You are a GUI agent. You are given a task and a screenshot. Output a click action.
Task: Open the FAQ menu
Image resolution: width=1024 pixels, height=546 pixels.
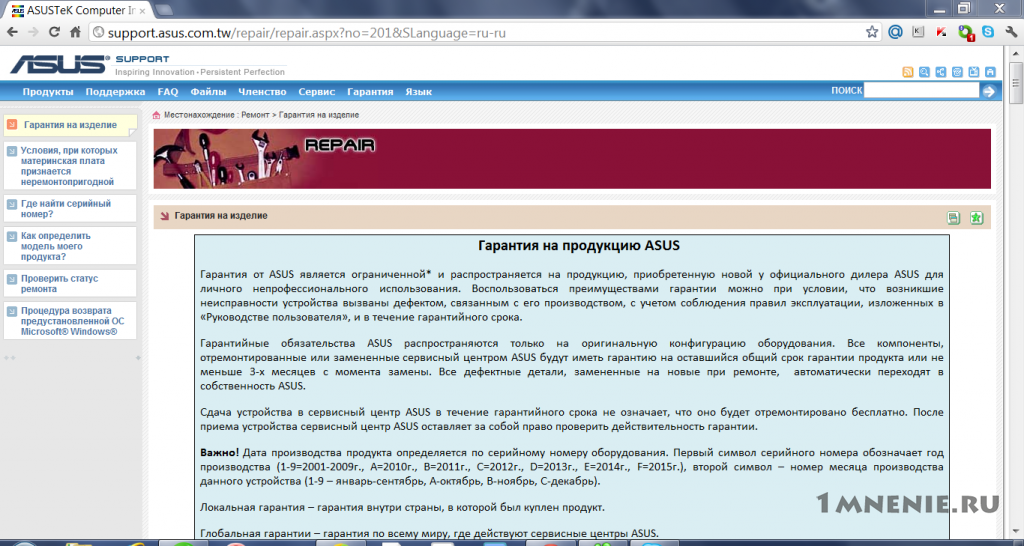pos(168,92)
